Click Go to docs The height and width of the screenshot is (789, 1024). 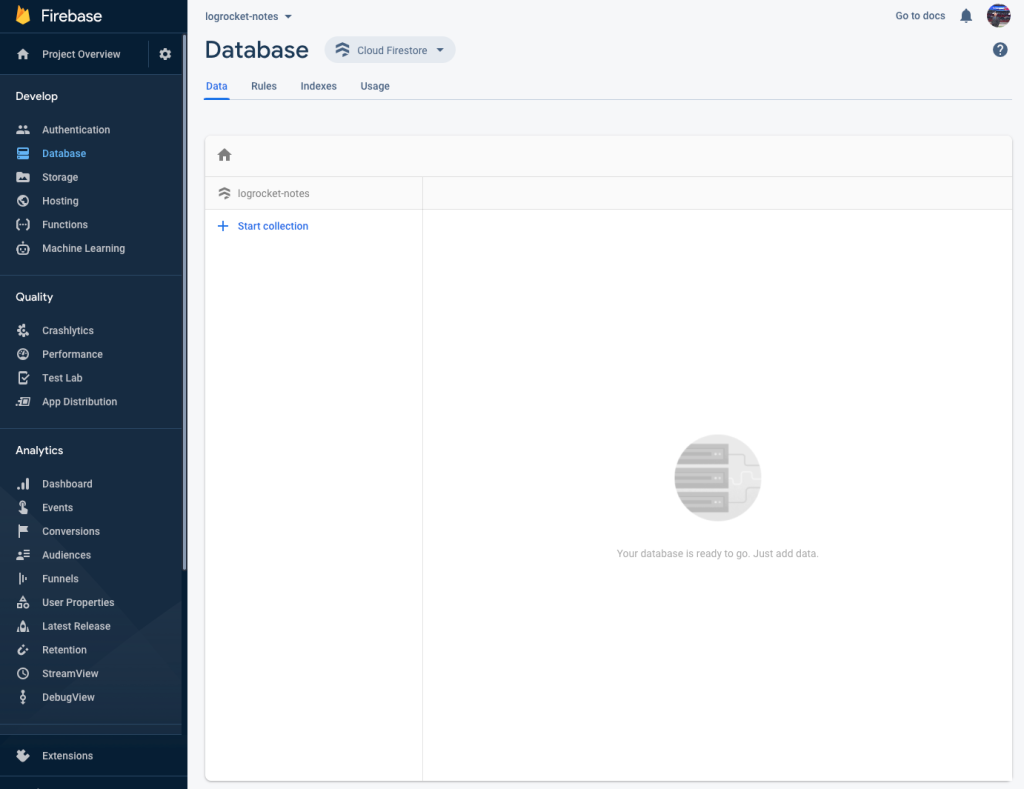[919, 15]
